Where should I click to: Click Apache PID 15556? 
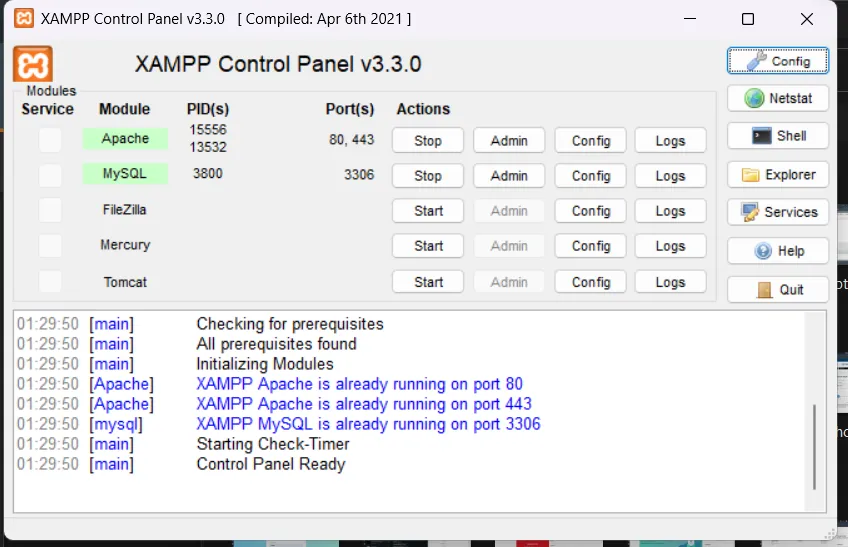coord(208,130)
